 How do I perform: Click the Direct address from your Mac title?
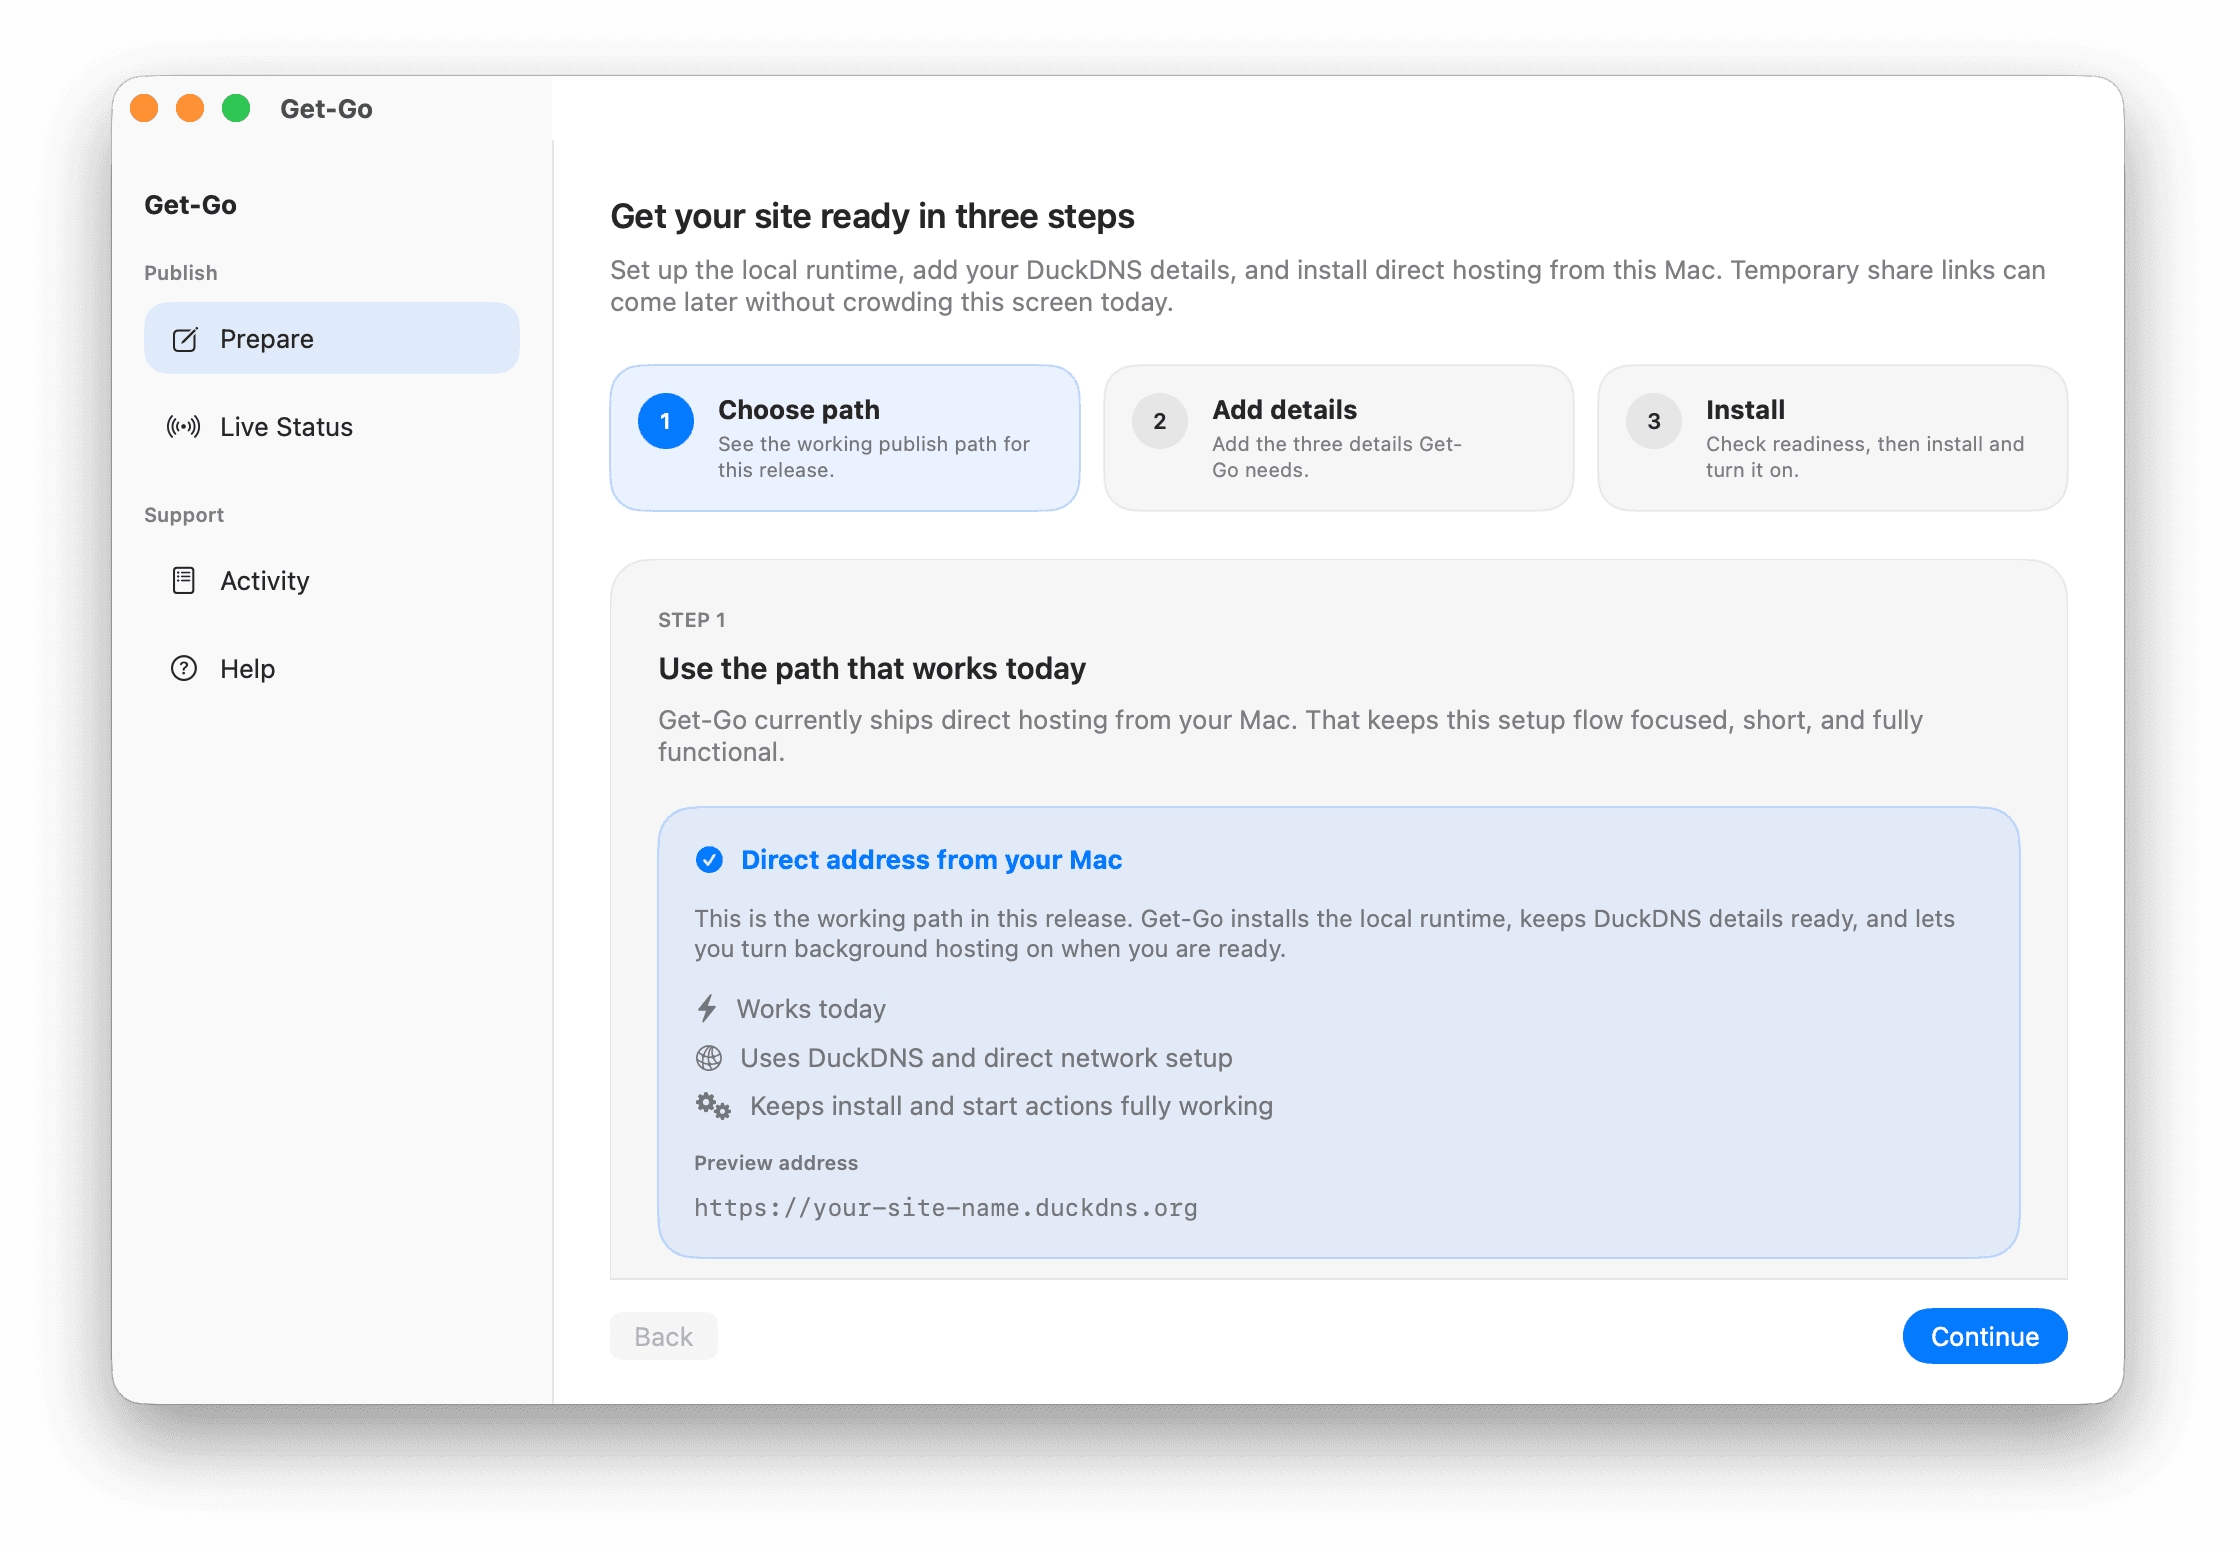click(x=932, y=860)
